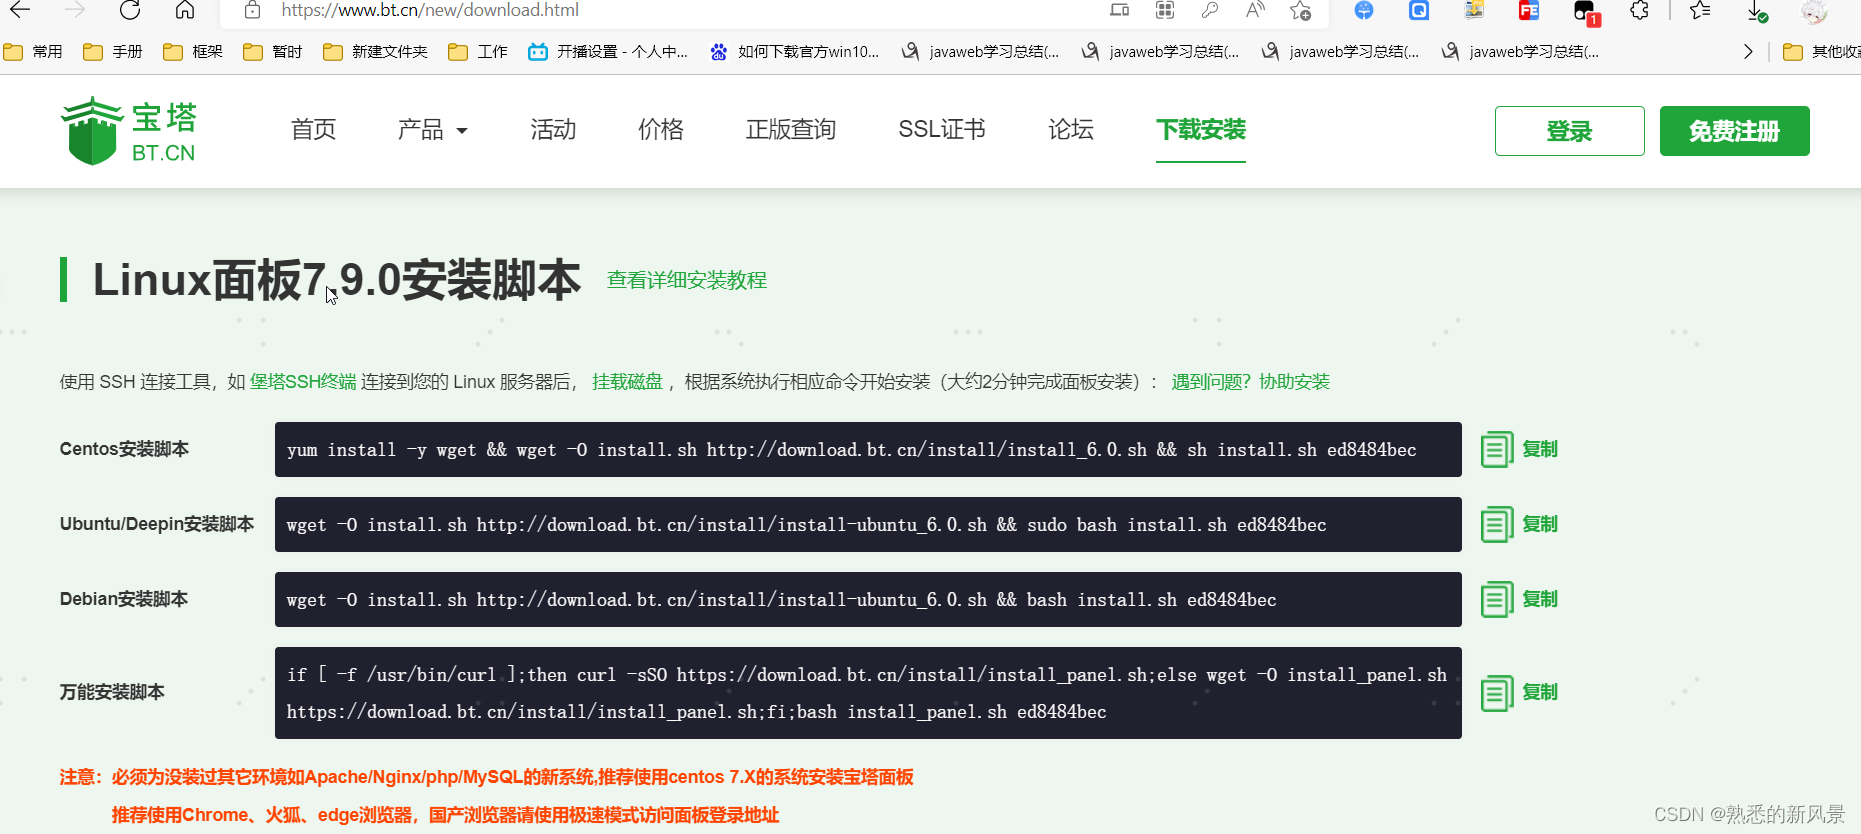Screen dimensions: 1861x834
Task: Go to 首页 in site navigation
Action: (313, 130)
